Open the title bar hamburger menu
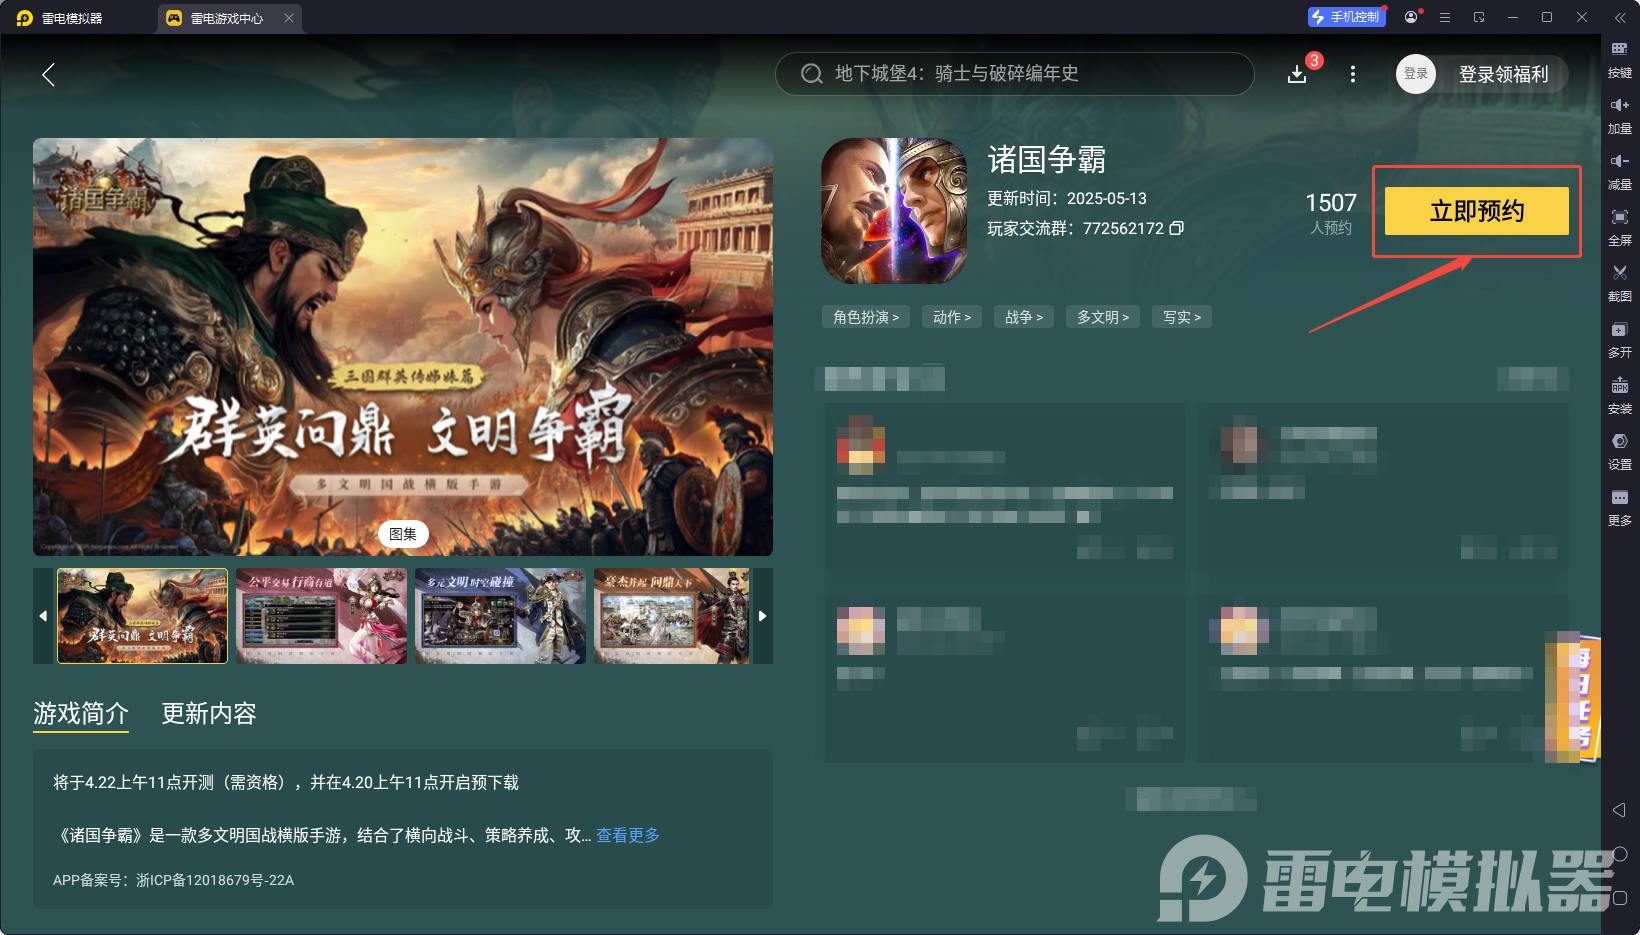The height and width of the screenshot is (935, 1640). pos(1445,17)
